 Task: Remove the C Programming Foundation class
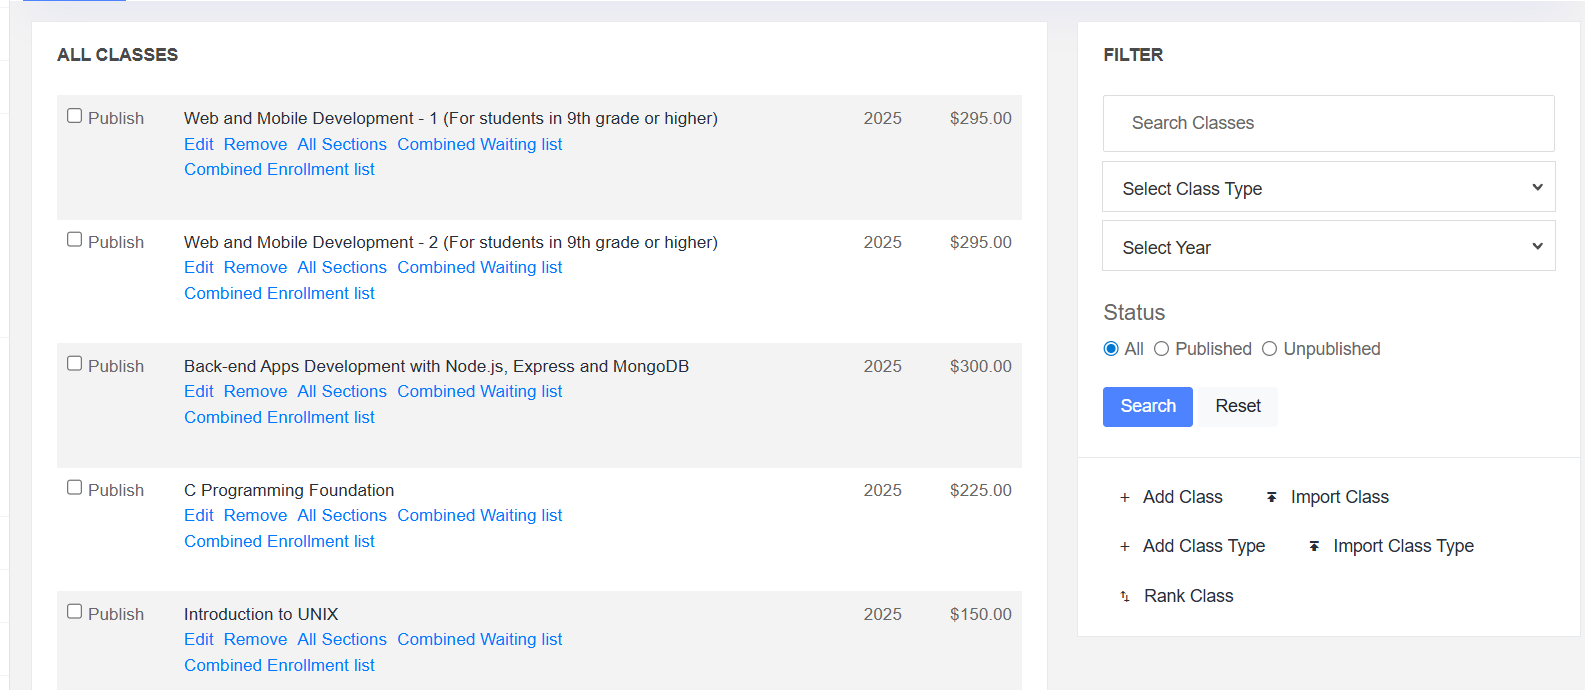(x=255, y=516)
